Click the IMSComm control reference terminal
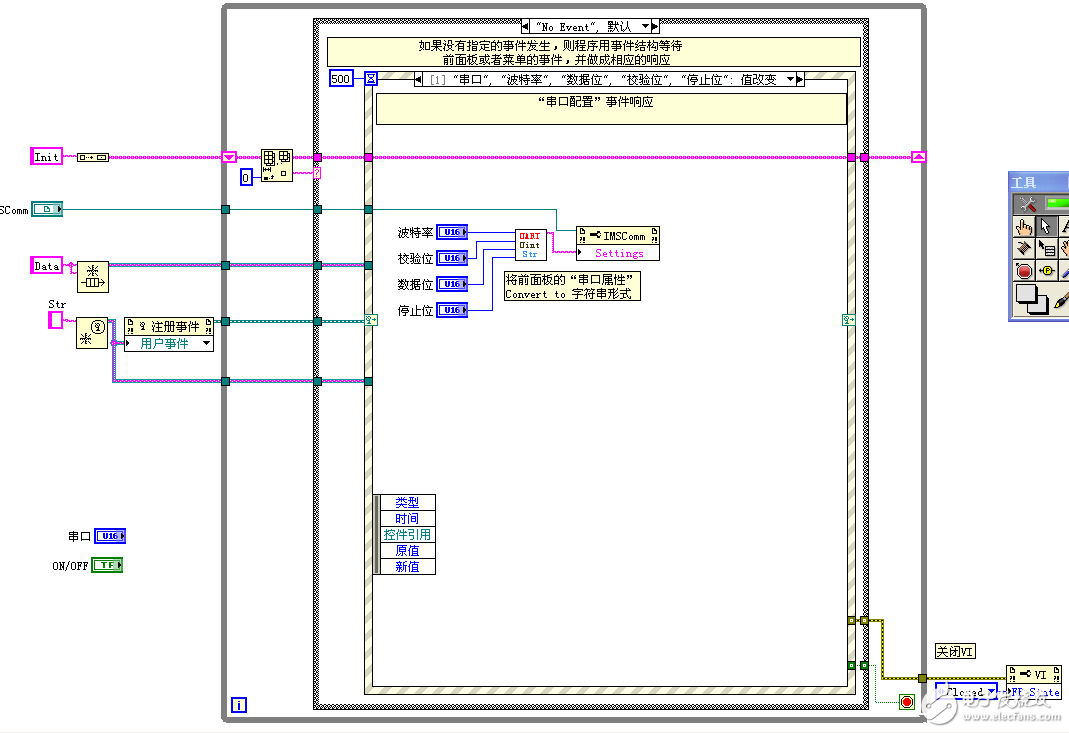Image resolution: width=1069 pixels, height=733 pixels. click(47, 209)
